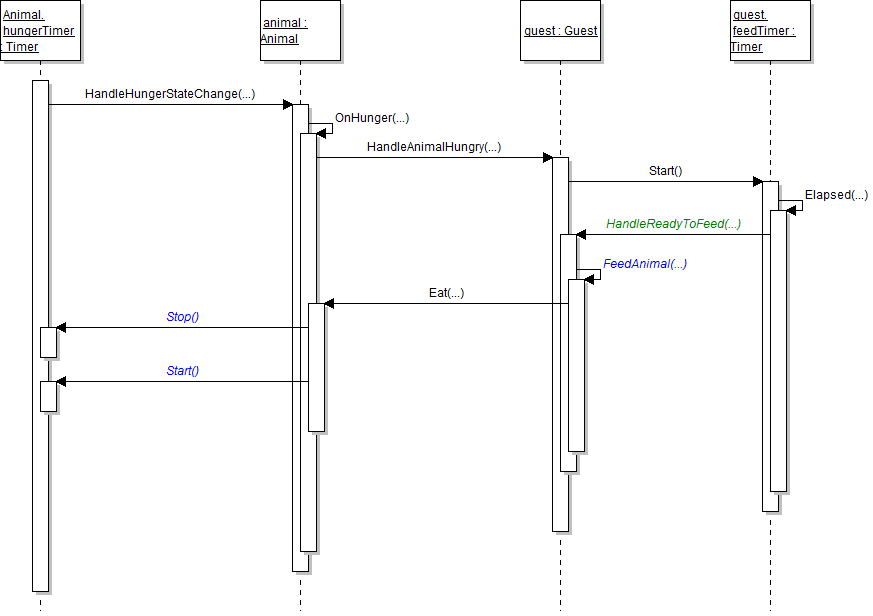Select the blue FeedAnimal(...) message label

[645, 265]
